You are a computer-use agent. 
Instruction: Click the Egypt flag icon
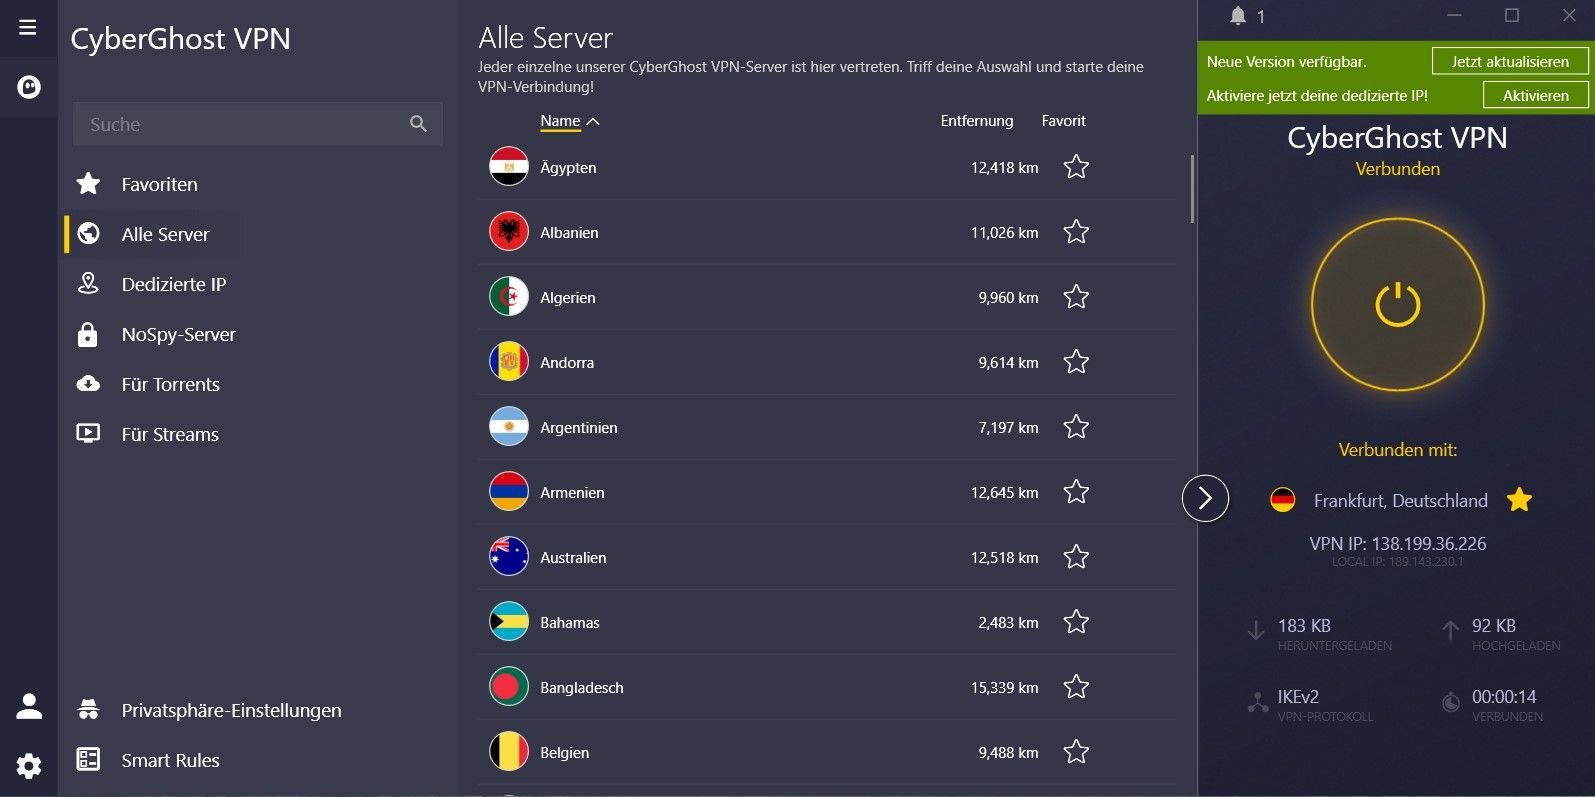click(x=509, y=167)
